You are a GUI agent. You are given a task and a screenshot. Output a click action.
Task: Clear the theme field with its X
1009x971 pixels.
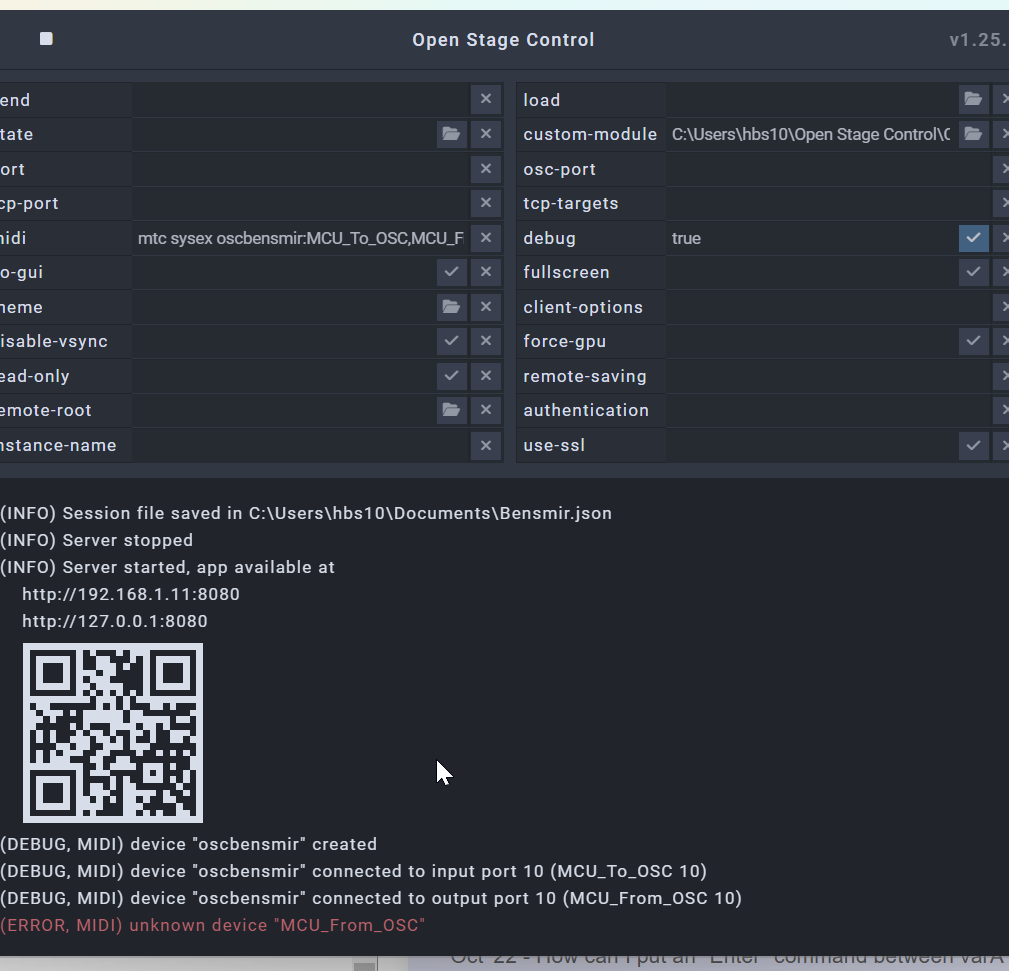[x=486, y=306]
